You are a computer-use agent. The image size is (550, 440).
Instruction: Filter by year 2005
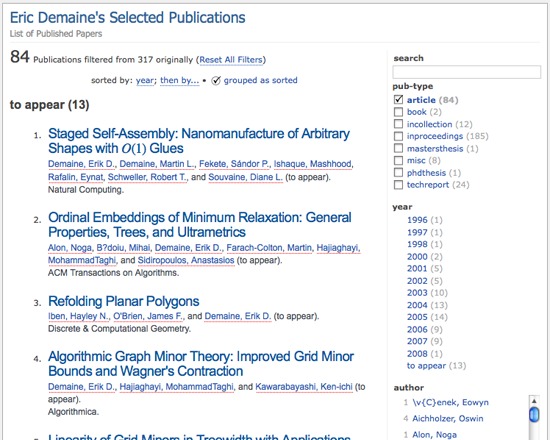click(417, 317)
